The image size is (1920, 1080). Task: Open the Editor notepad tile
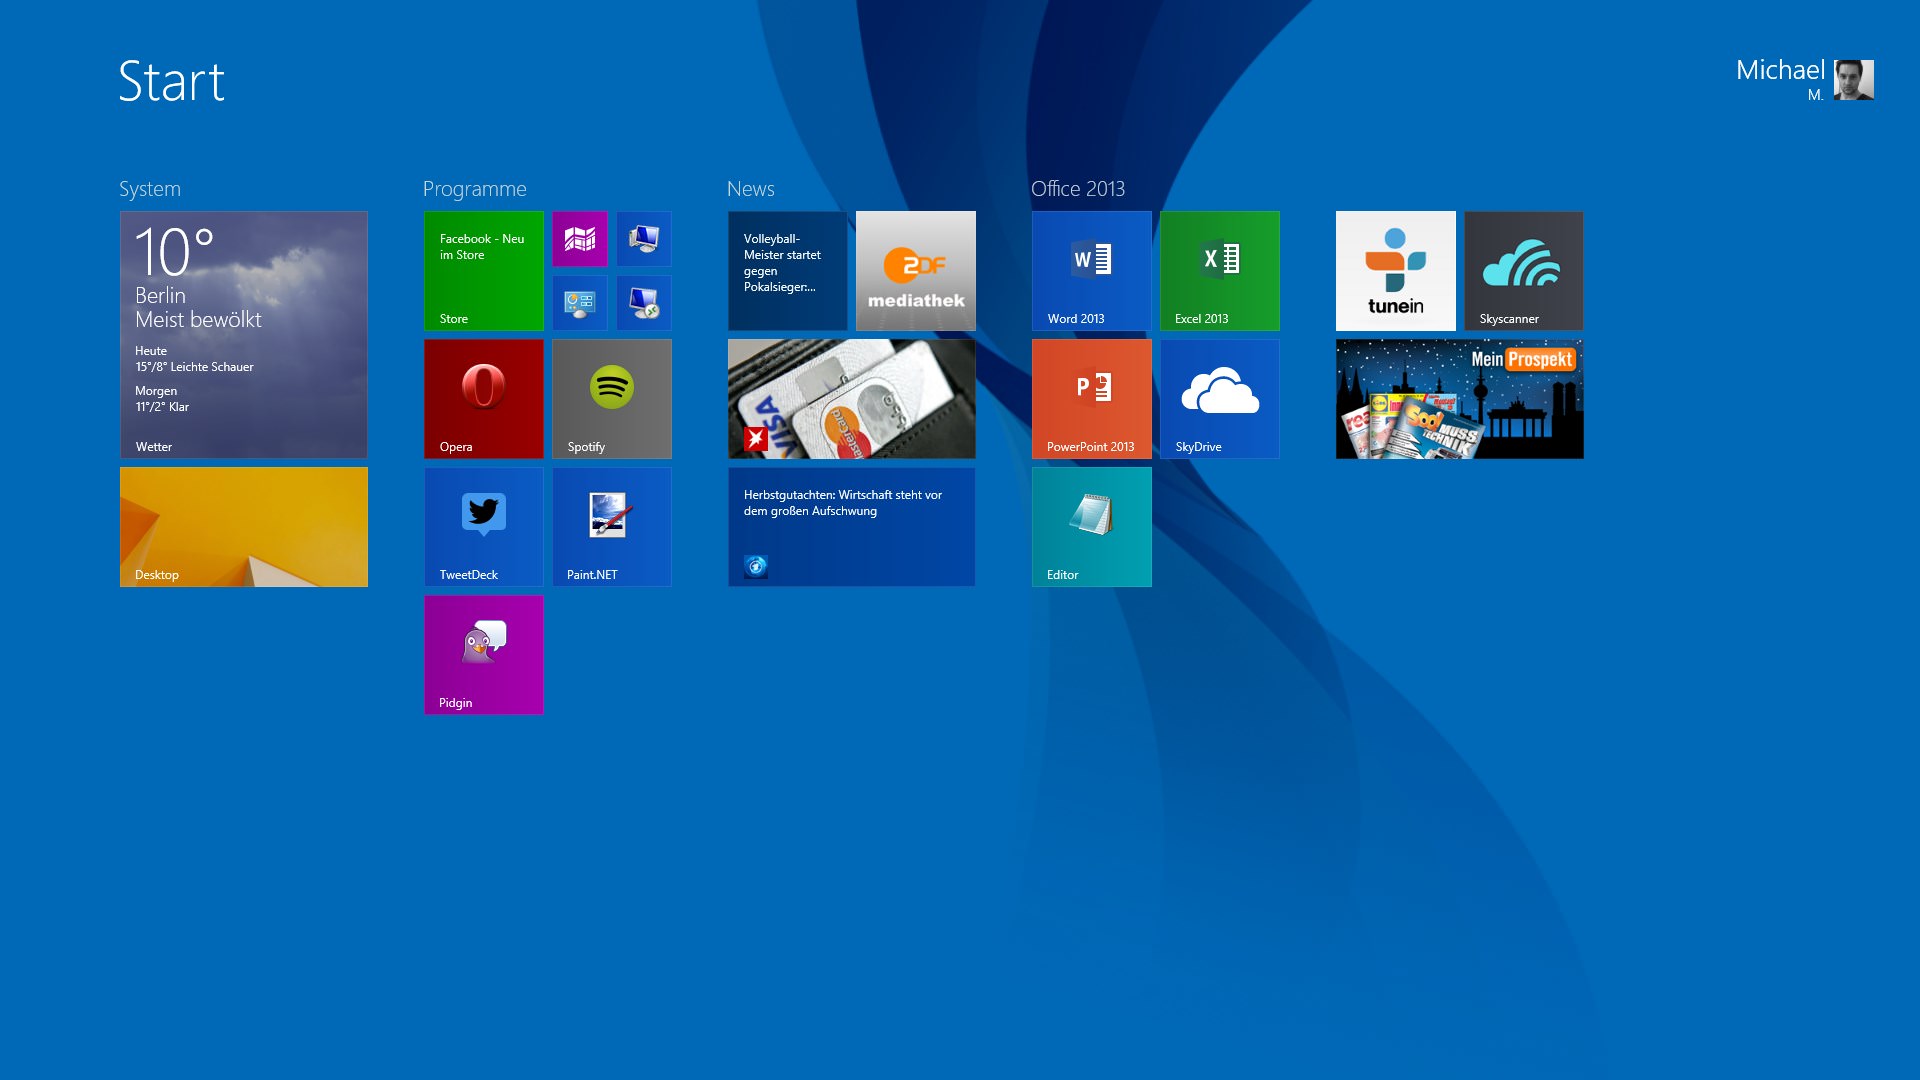click(x=1092, y=527)
